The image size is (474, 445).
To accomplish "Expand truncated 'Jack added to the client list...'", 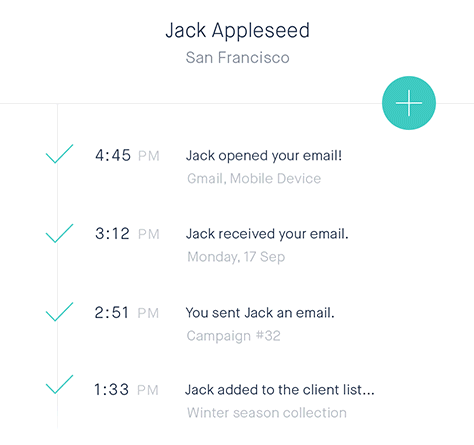I will (x=280, y=390).
